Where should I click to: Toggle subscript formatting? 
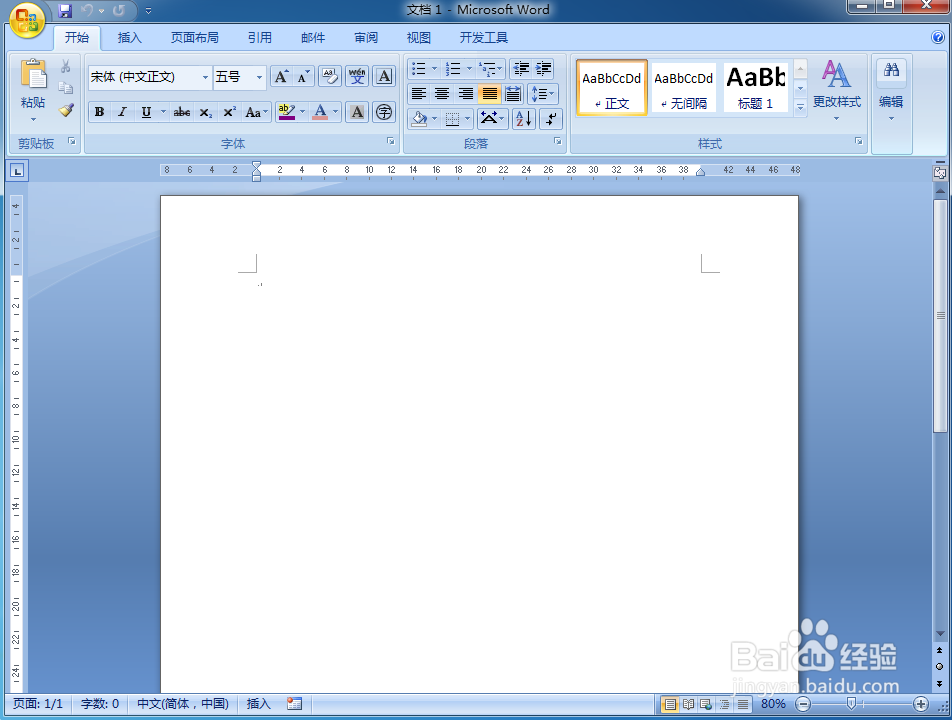(206, 112)
